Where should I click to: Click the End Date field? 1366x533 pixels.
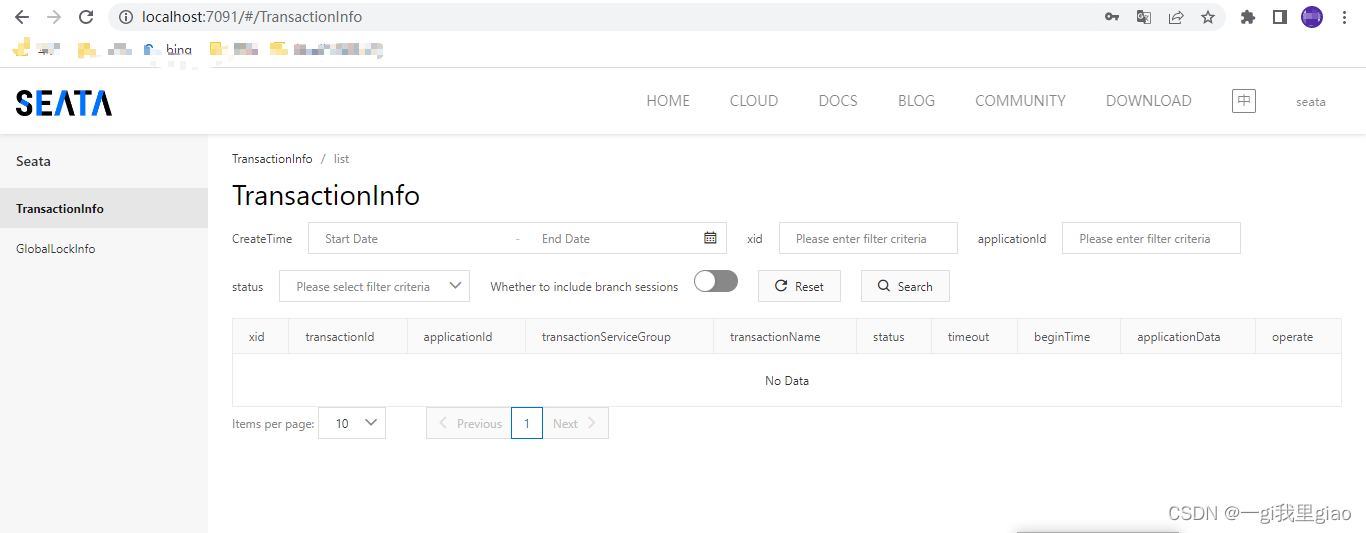610,239
